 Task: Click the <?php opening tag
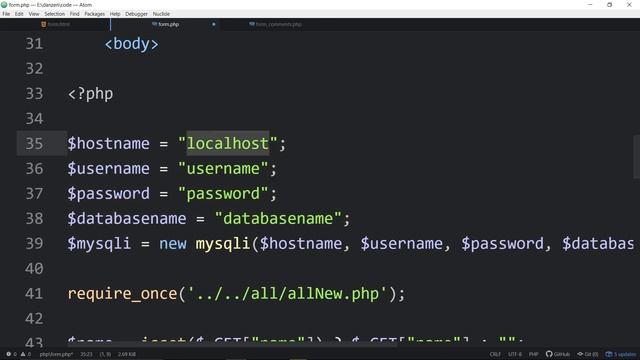pos(91,94)
